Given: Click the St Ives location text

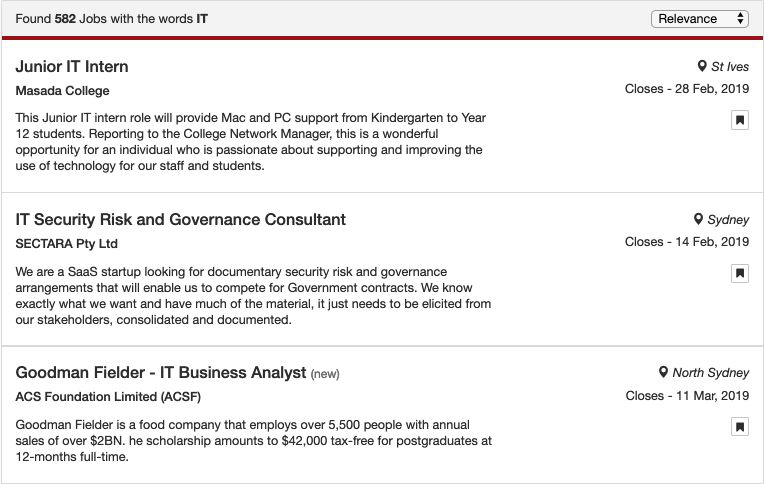Looking at the screenshot, I should point(730,67).
